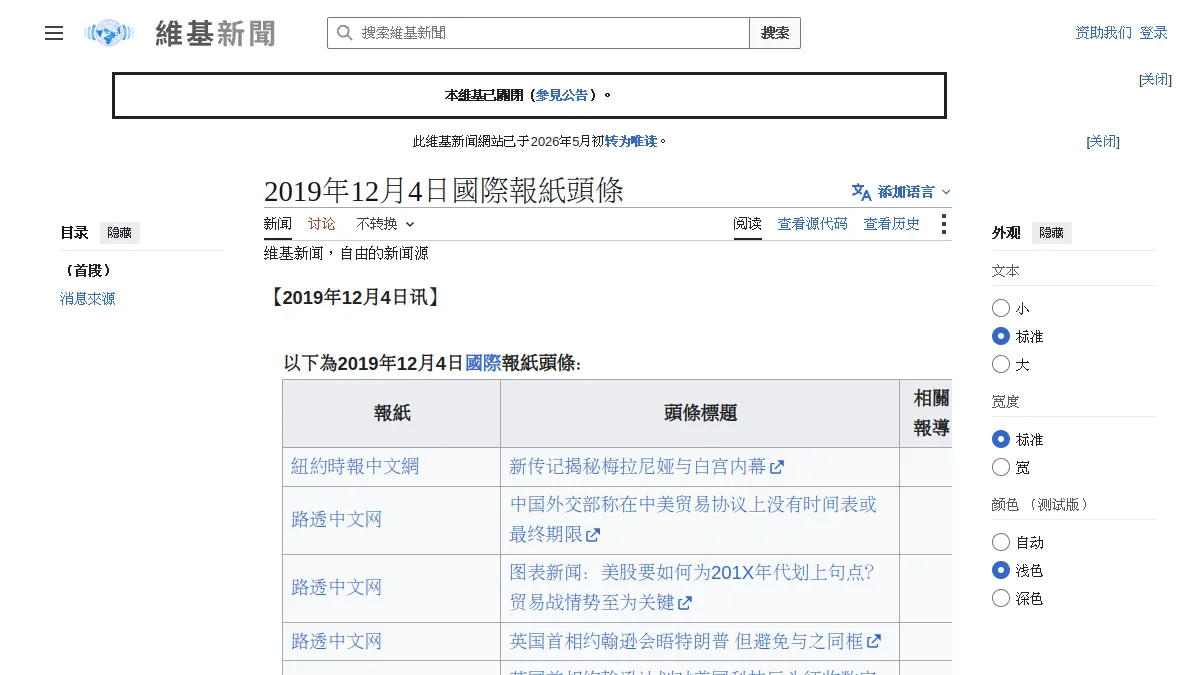Open the 登录 link
Screen dimensions: 1200x675
coord(1153,33)
